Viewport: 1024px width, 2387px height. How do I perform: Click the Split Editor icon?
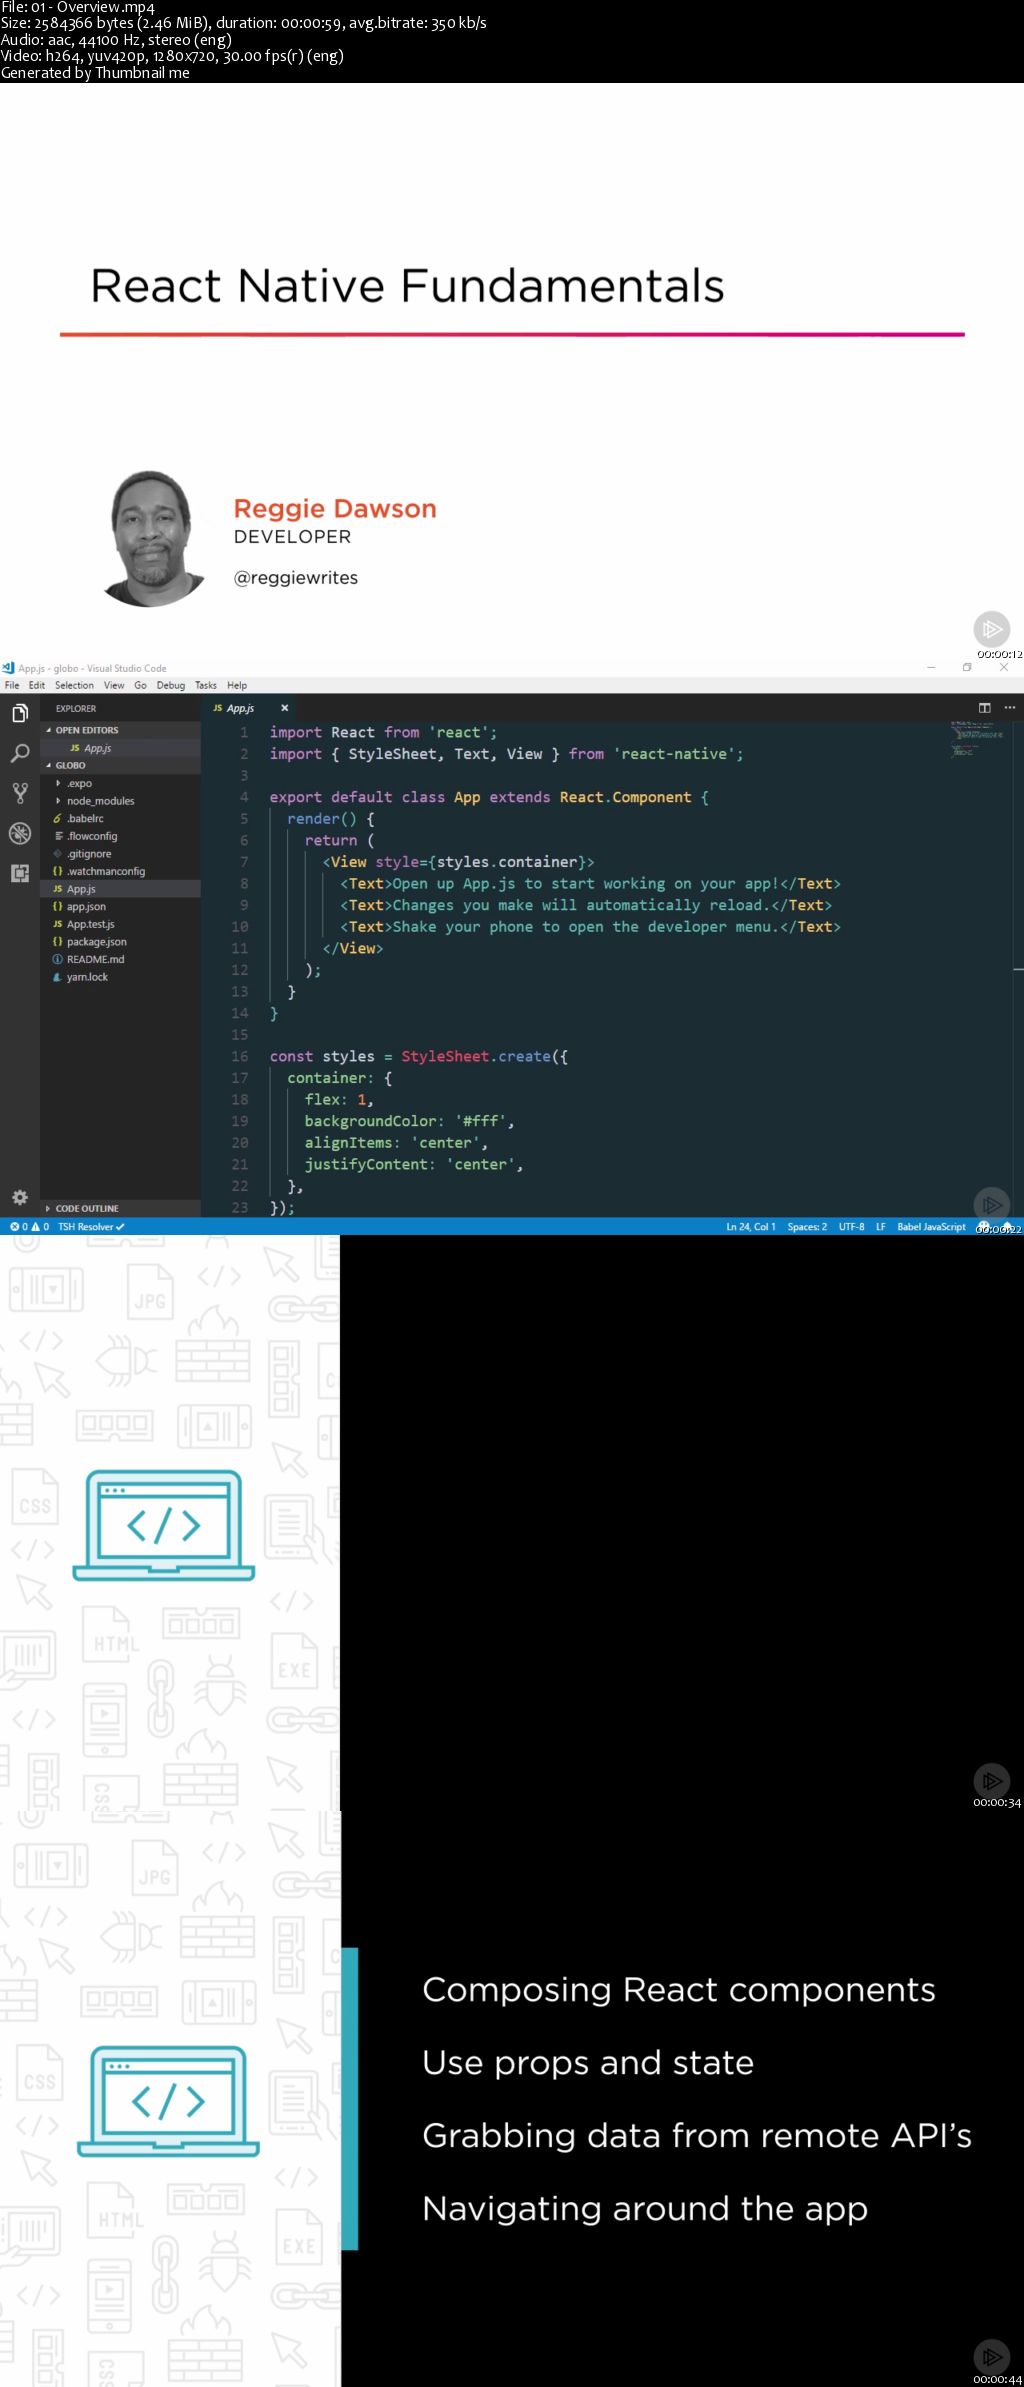(x=984, y=707)
